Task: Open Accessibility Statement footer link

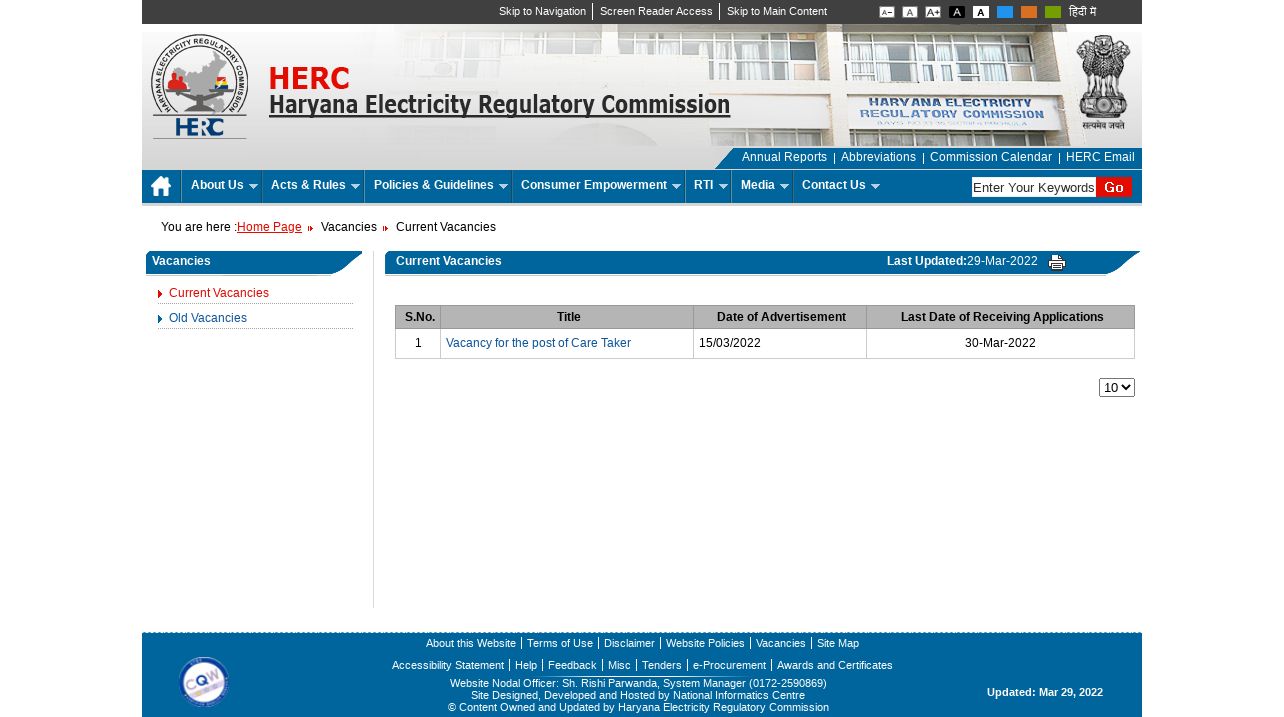Action: (x=448, y=665)
